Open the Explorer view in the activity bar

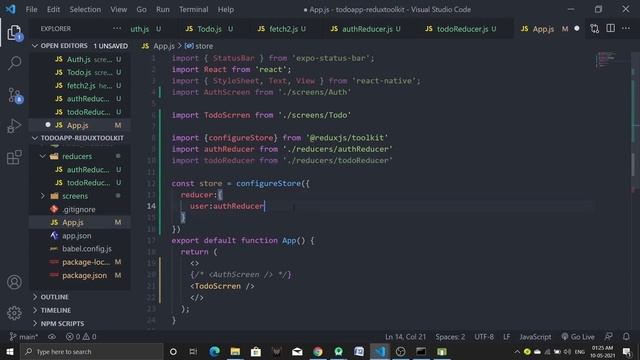pos(14,33)
